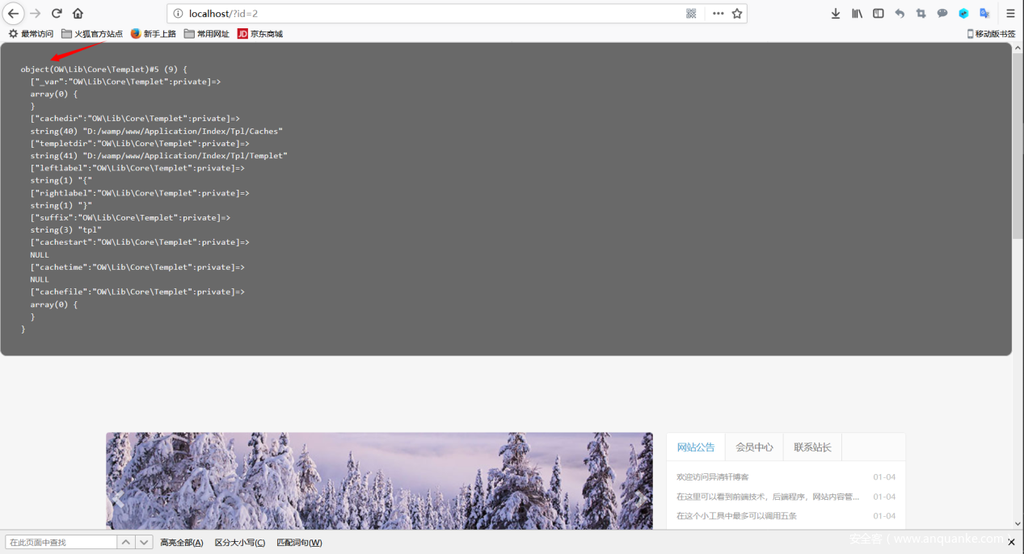1024x554 pixels.
Task: Bookmark this page with the star
Action: coord(737,14)
